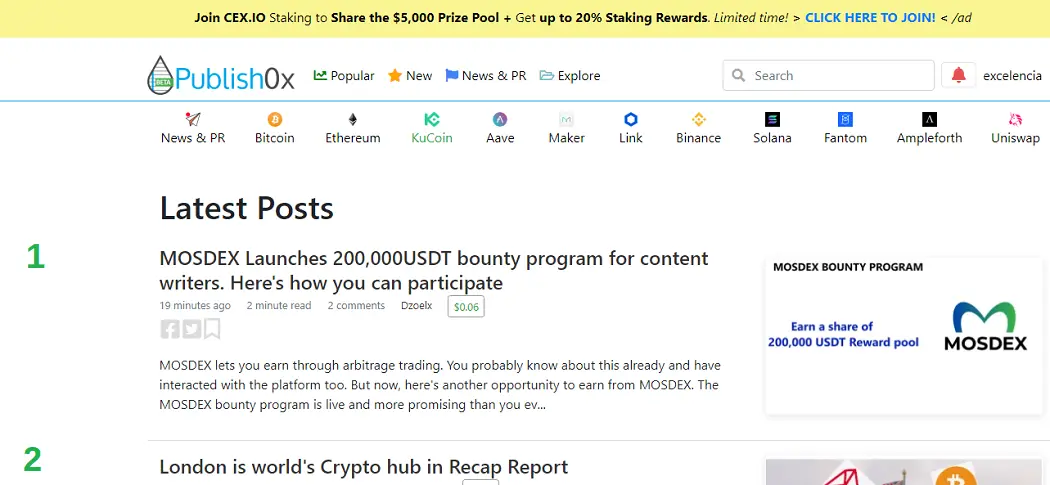This screenshot has width=1050, height=485.
Task: Open the excelencia user profile
Action: (x=1012, y=76)
